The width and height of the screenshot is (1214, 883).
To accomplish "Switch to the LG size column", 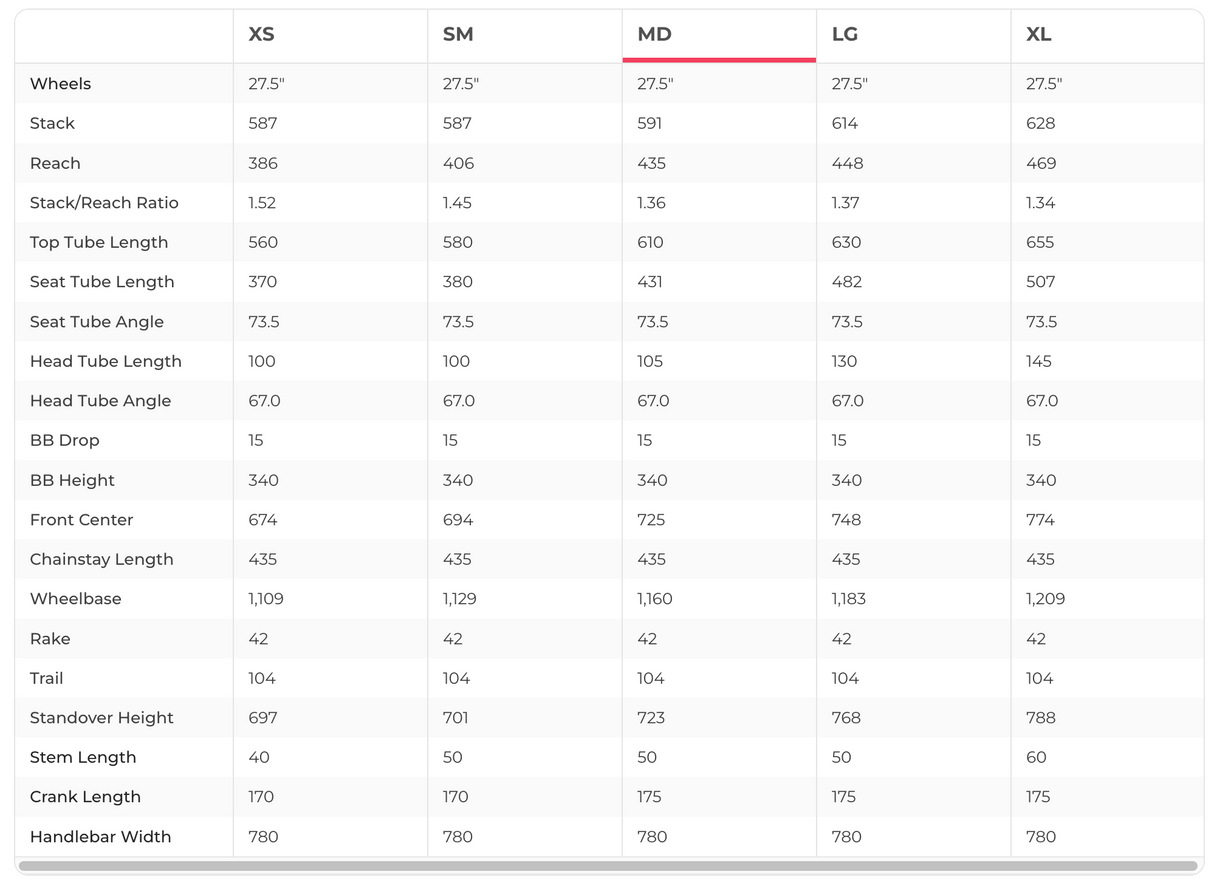I will click(x=845, y=35).
